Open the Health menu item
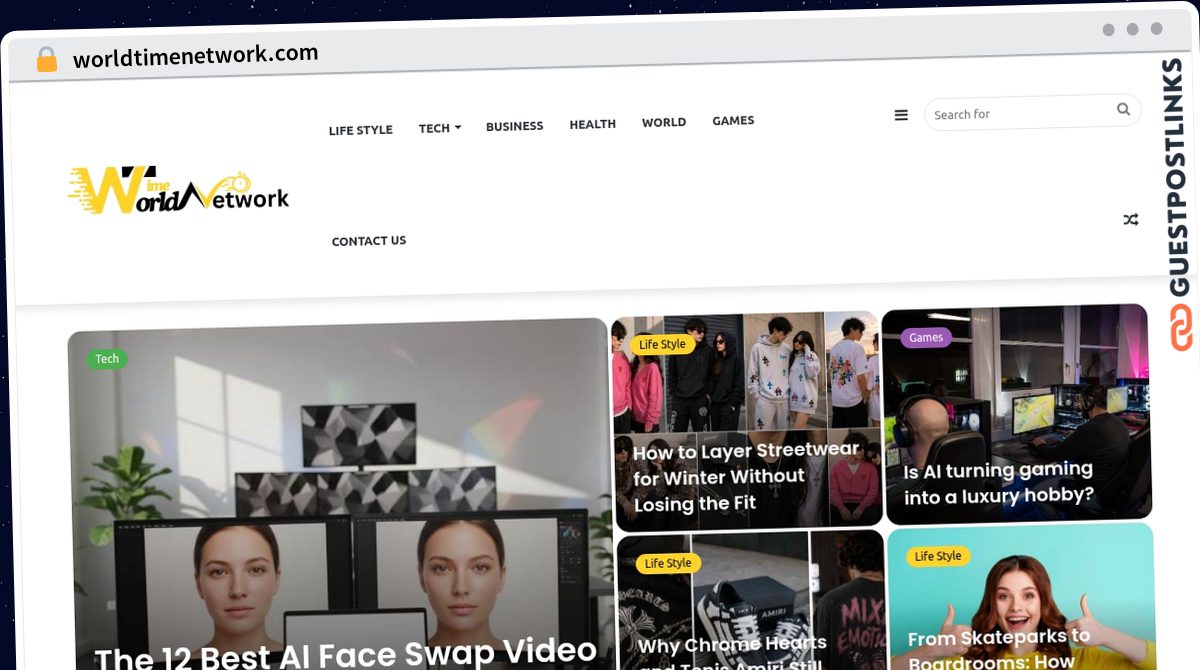This screenshot has width=1200, height=670. point(592,124)
